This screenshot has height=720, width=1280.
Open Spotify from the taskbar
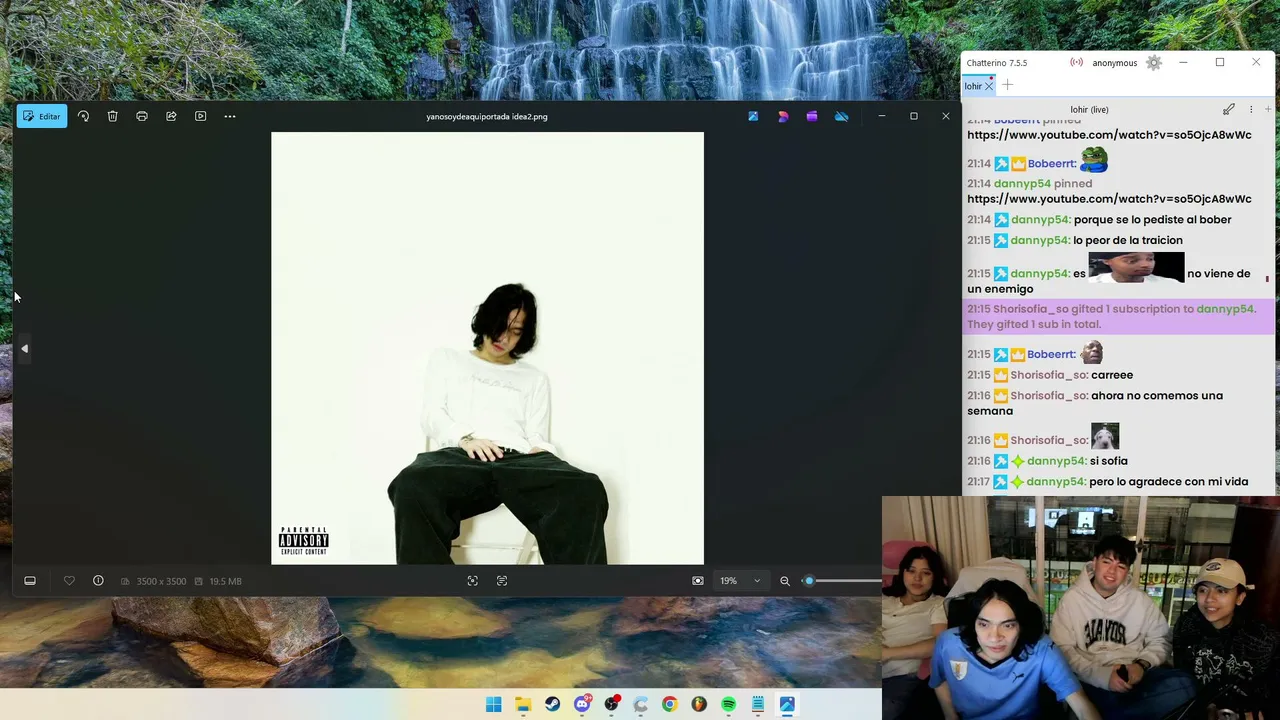(x=728, y=705)
